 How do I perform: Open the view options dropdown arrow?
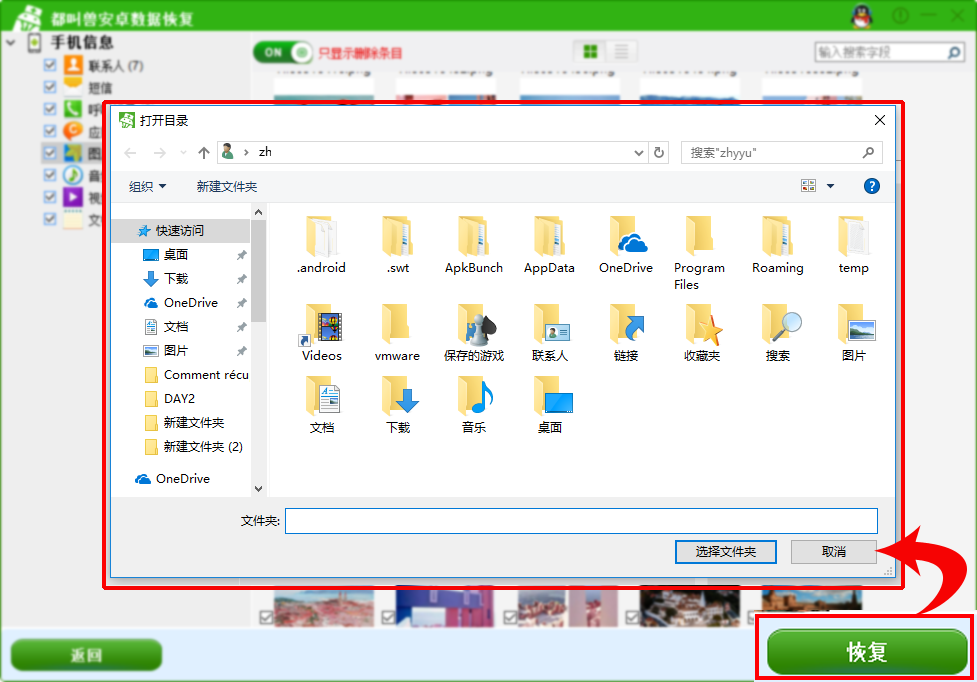[830, 186]
